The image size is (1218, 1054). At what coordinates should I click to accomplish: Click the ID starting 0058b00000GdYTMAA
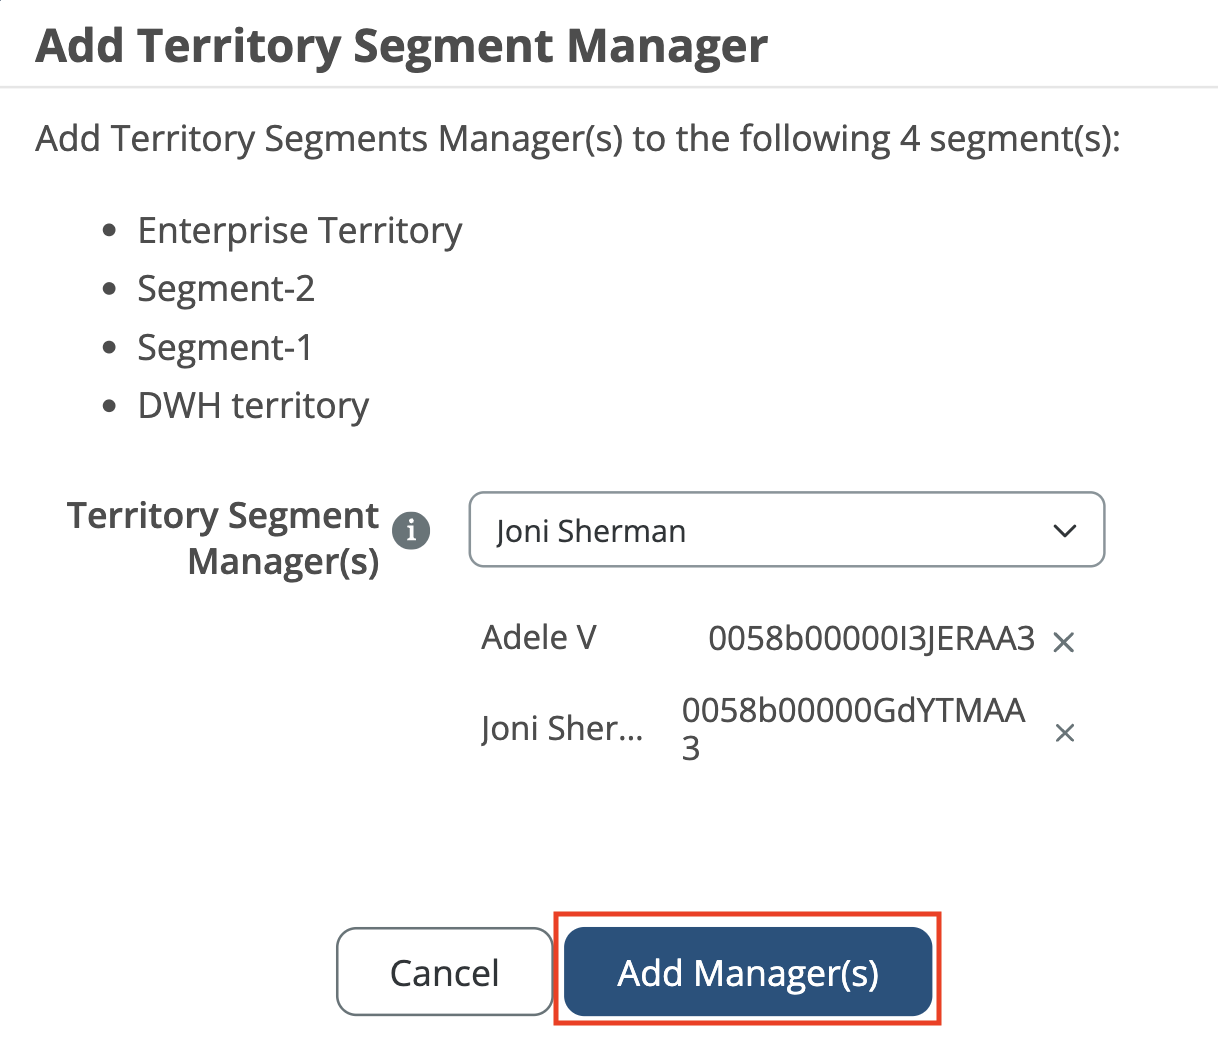click(x=853, y=728)
